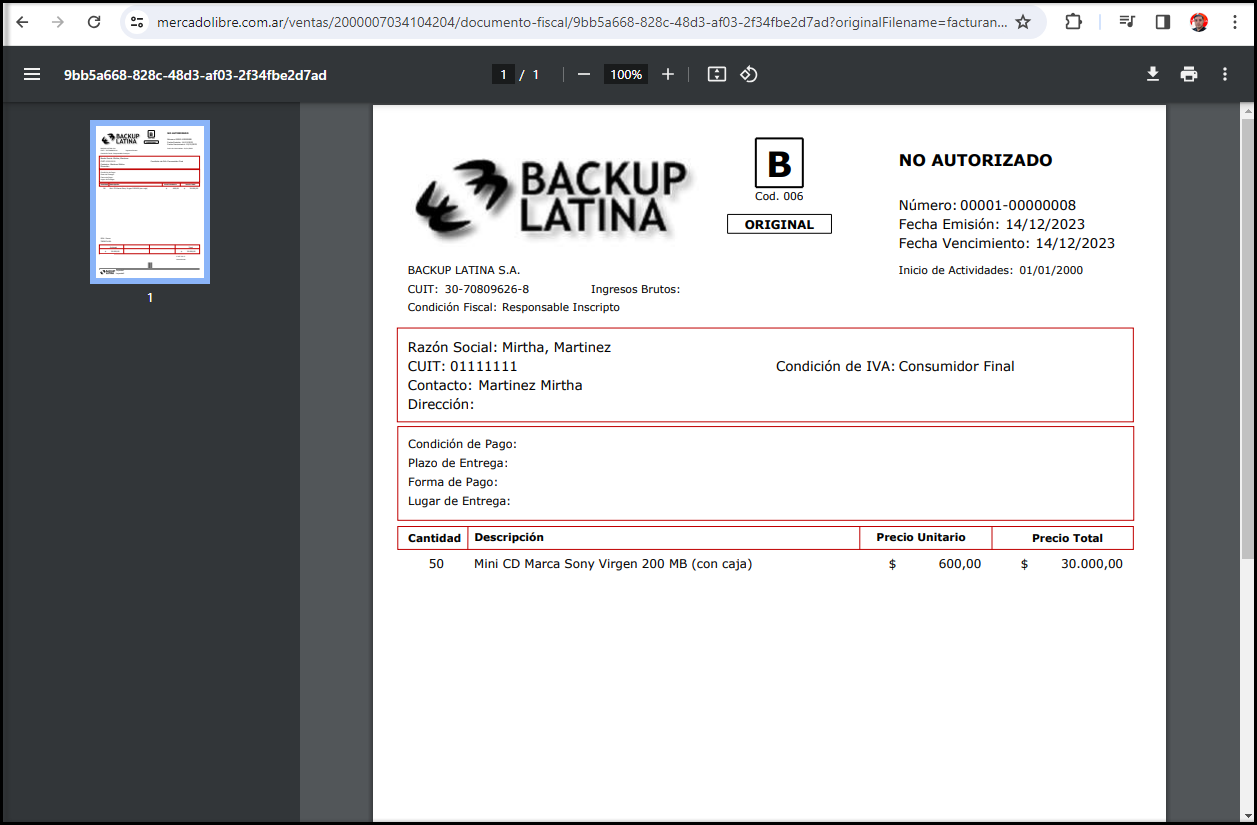The height and width of the screenshot is (825, 1257).
Task: Open the Chrome three-dot menu
Action: [1235, 22]
